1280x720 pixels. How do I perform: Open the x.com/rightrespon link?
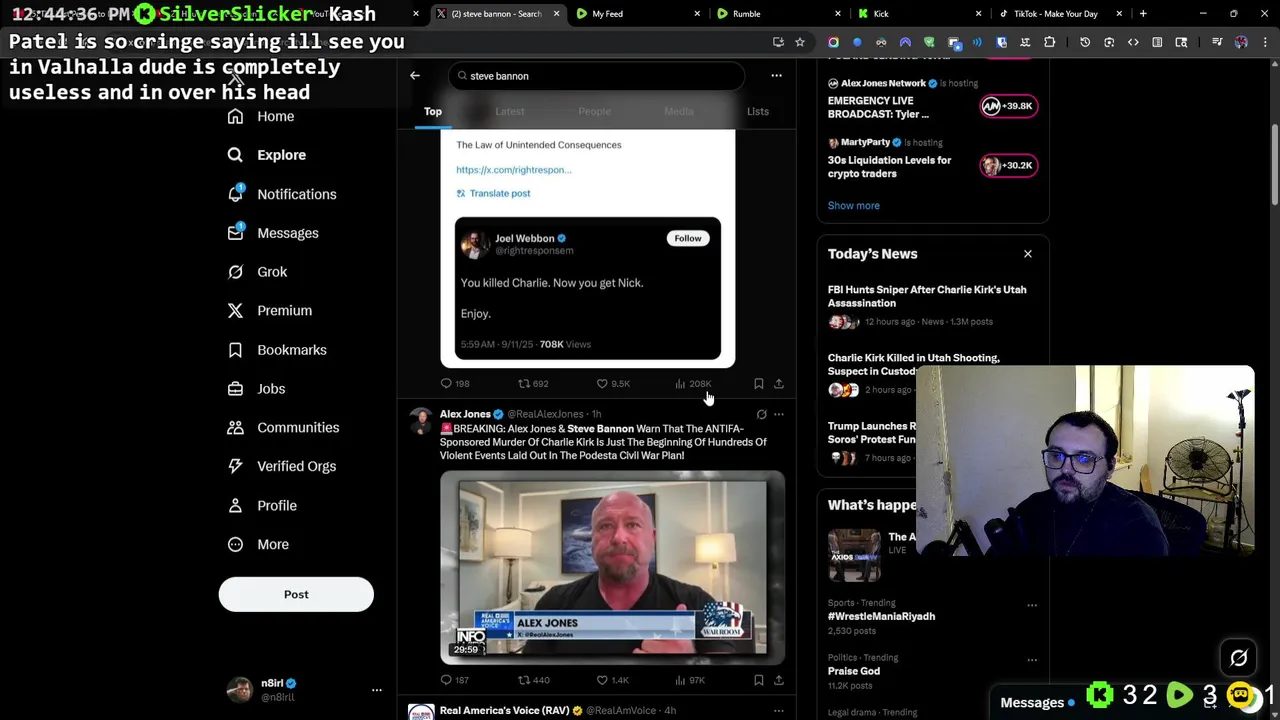[x=514, y=170]
